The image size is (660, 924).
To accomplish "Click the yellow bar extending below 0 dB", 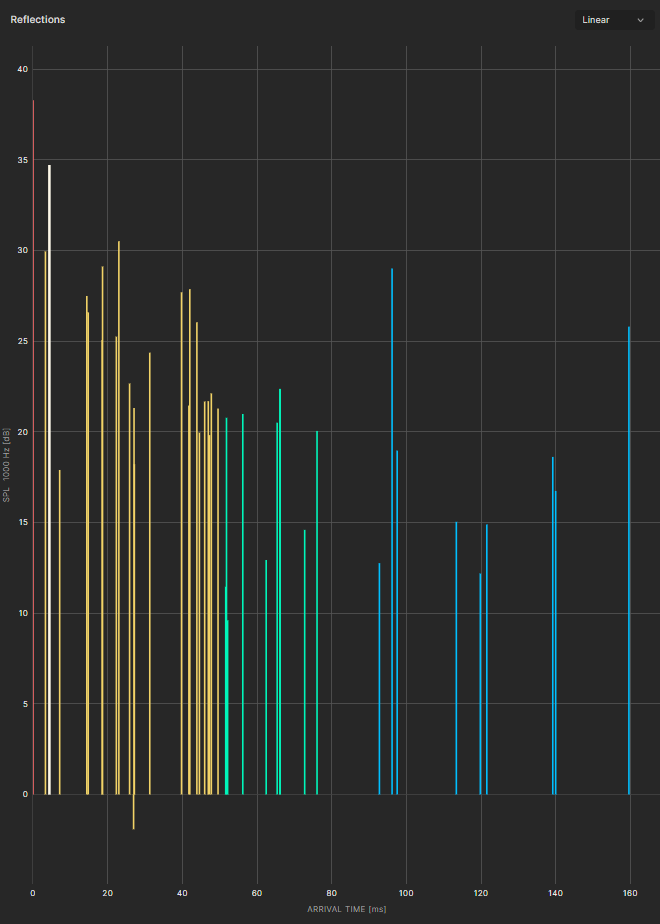I will 133,815.
